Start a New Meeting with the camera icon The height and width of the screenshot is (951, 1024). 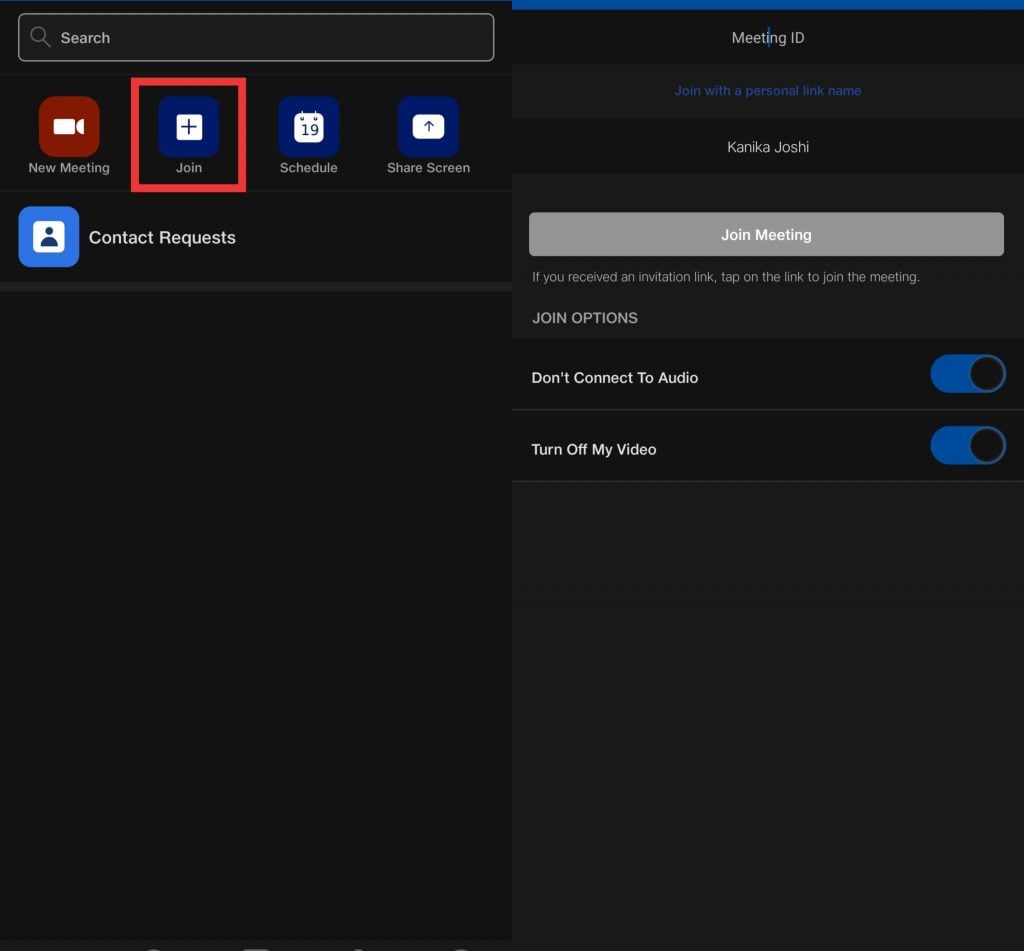[x=69, y=126]
